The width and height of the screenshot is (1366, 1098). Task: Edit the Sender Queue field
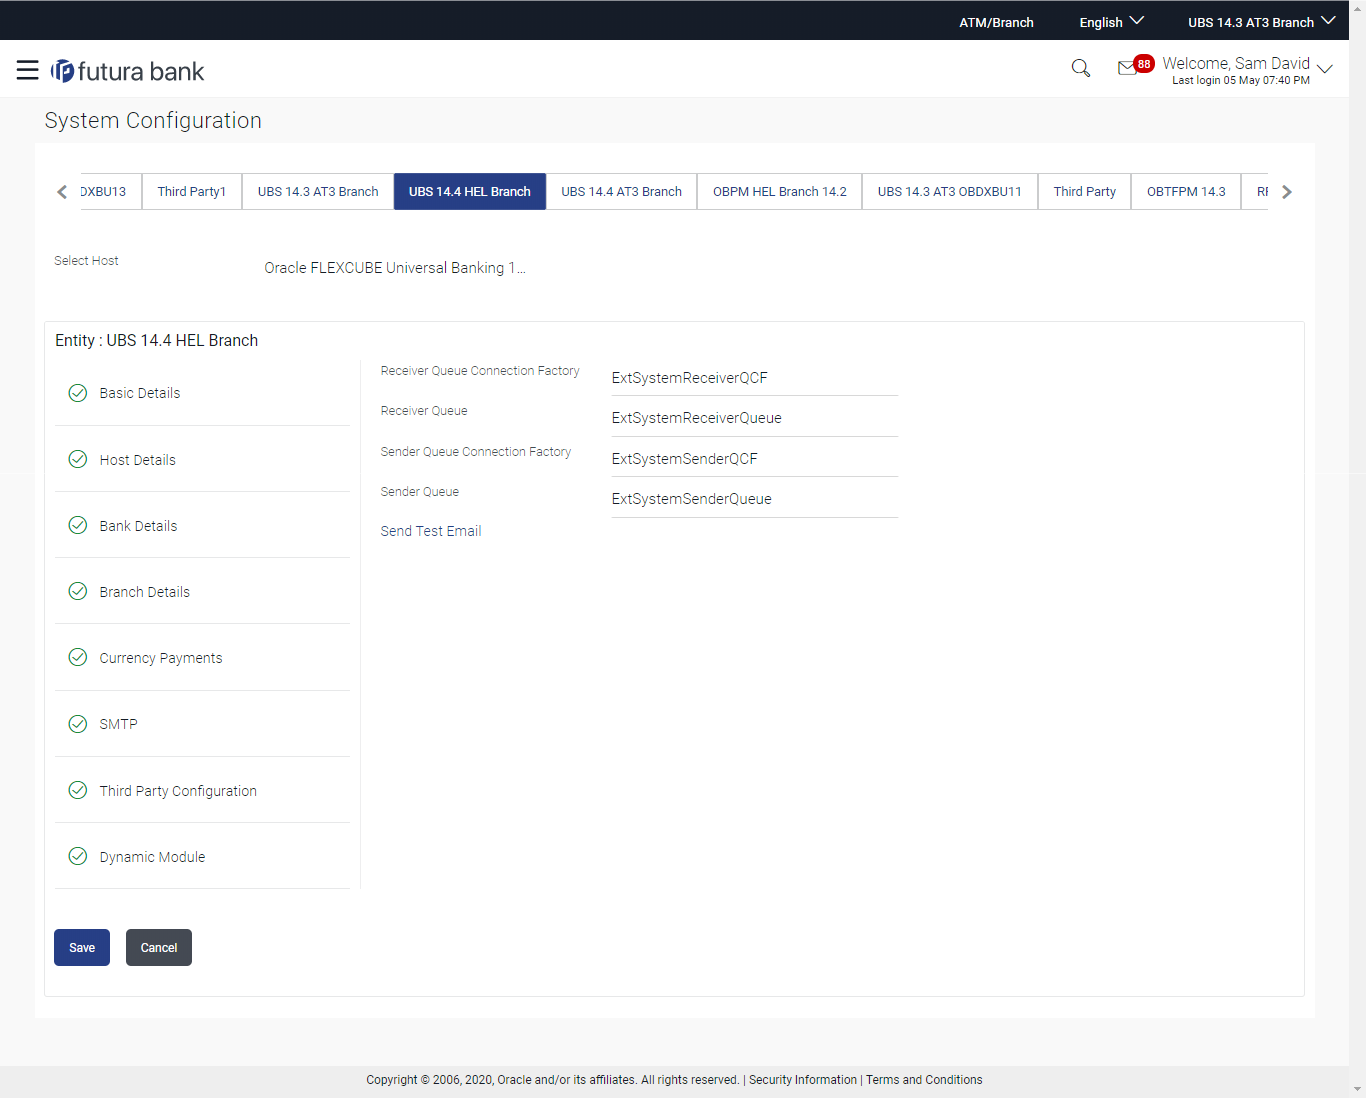pyautogui.click(x=755, y=499)
